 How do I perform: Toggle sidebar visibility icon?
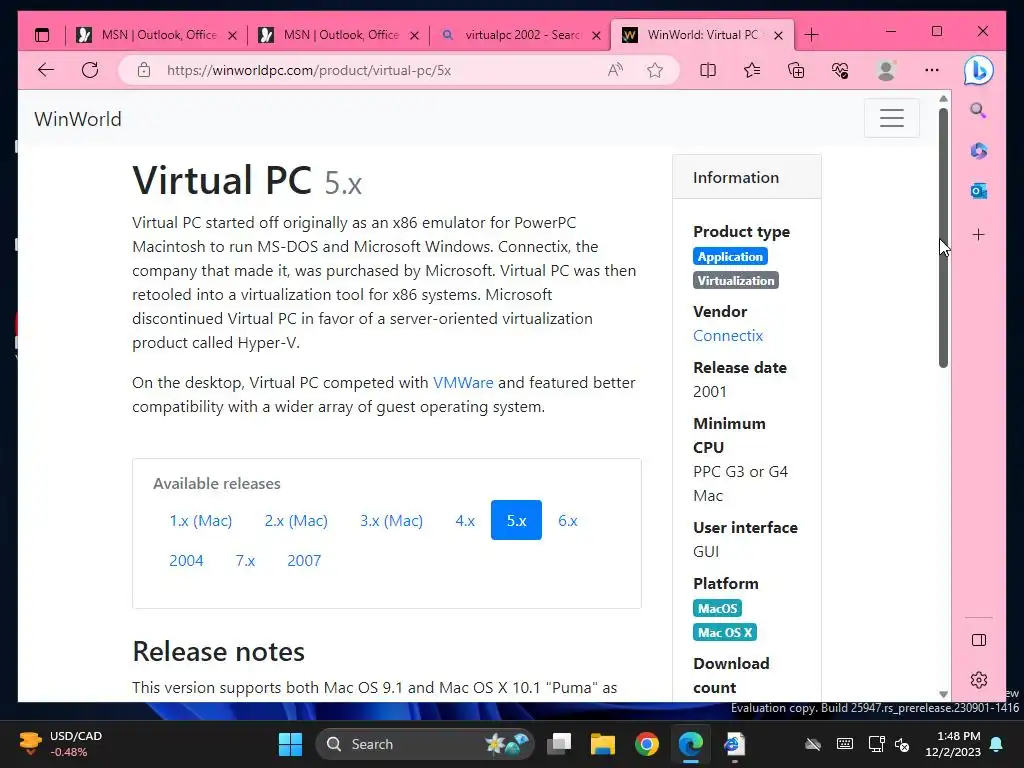coord(979,640)
